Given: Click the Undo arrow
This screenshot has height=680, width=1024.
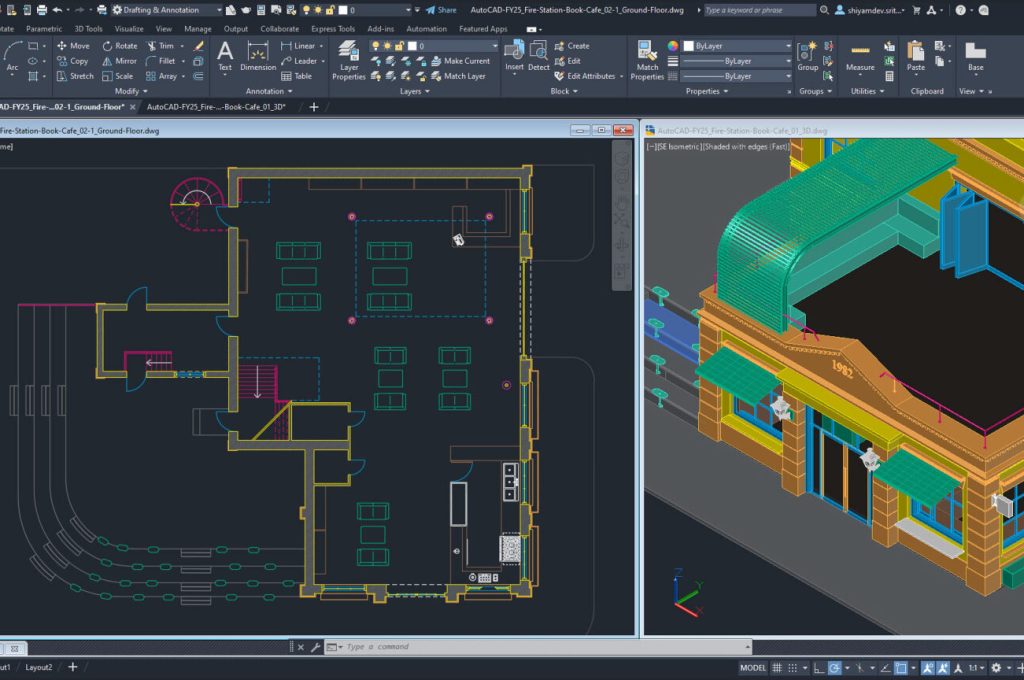Looking at the screenshot, I should coord(57,10).
